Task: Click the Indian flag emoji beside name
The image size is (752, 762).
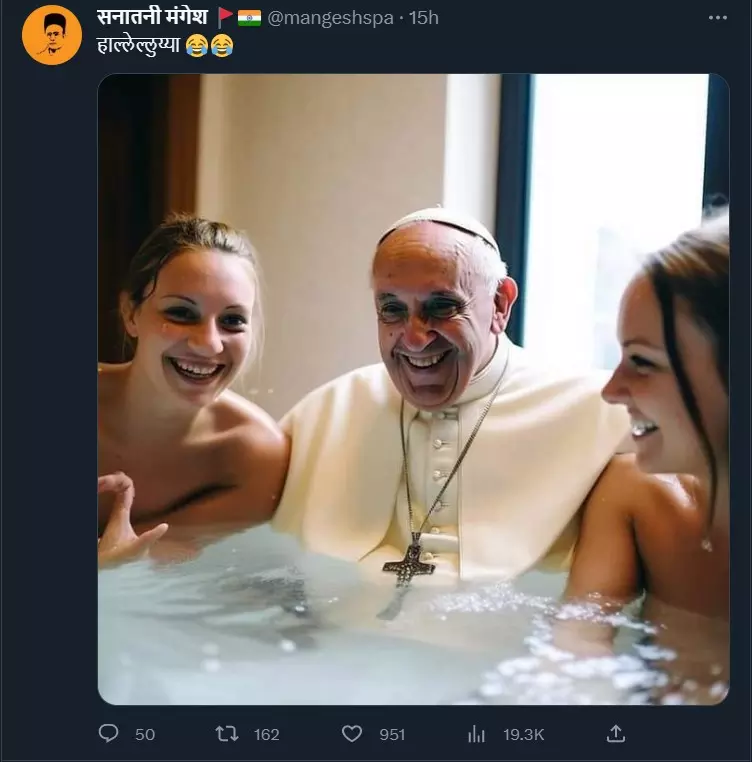Action: coord(249,18)
